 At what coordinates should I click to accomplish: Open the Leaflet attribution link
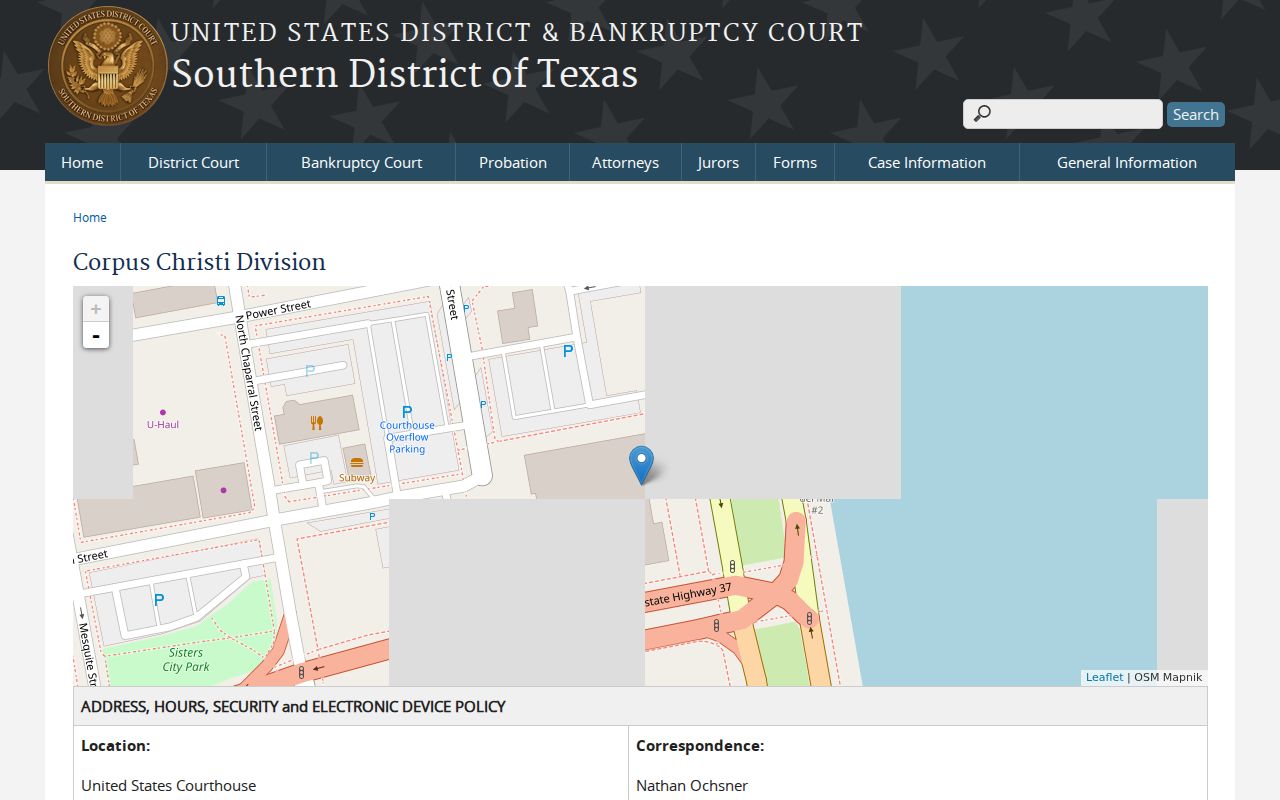coord(1104,677)
